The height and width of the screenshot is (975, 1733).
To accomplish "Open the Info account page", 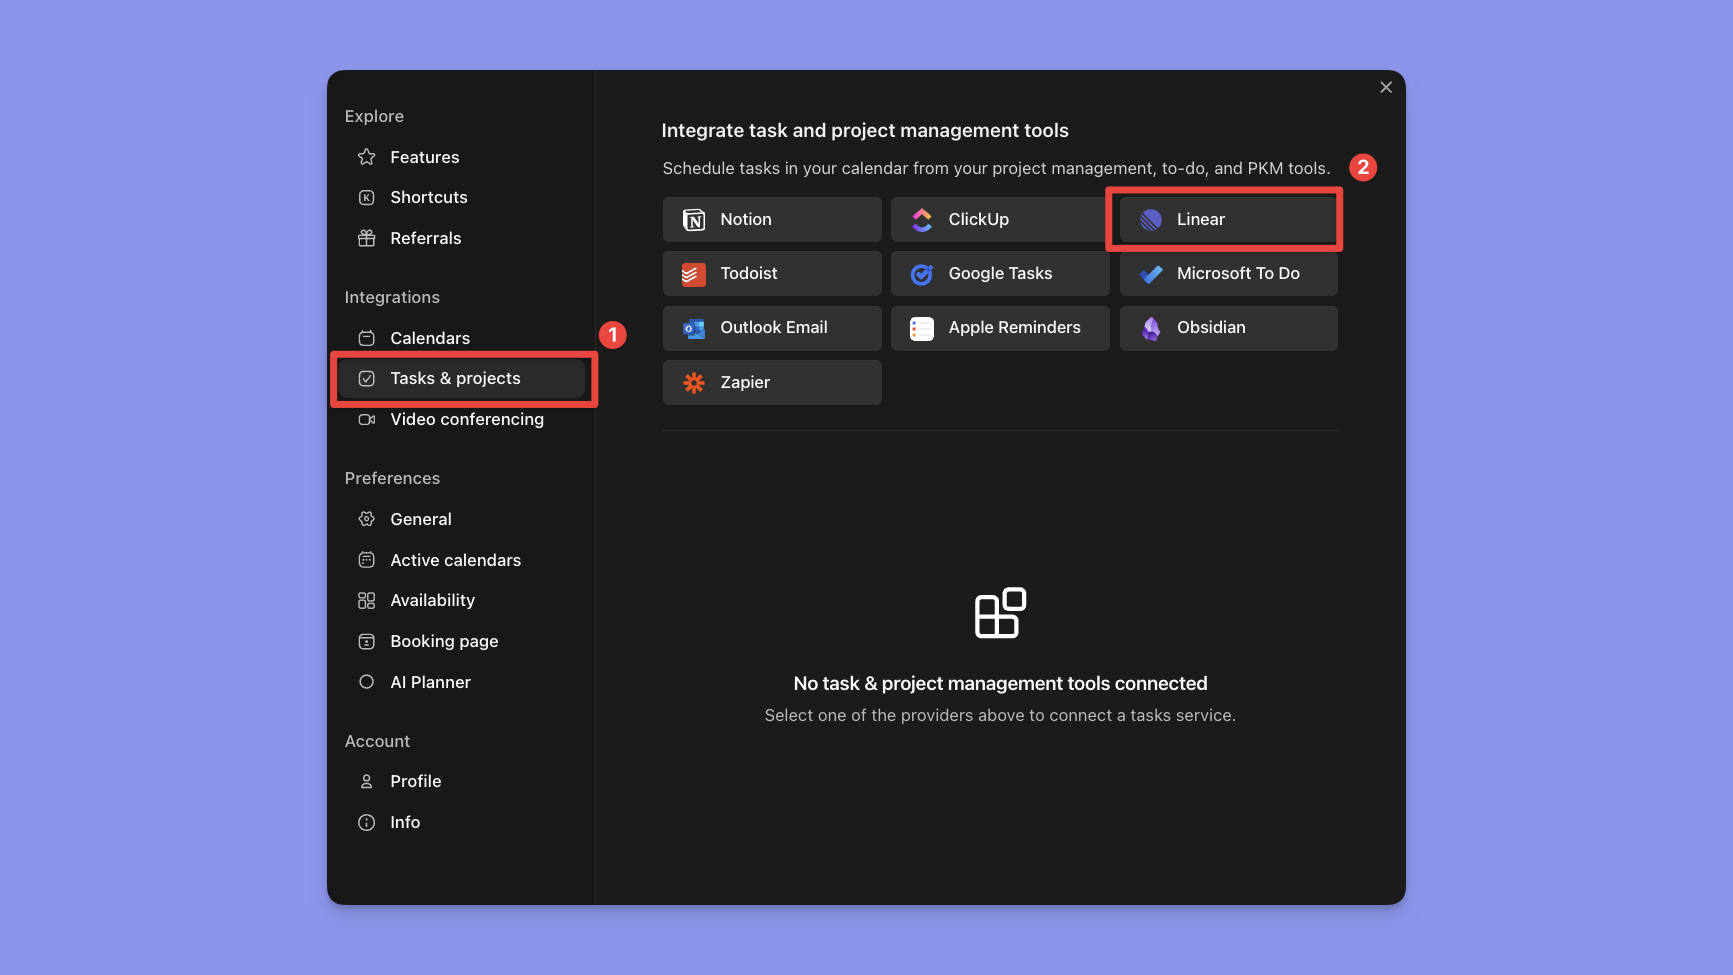I will click(x=461, y=823).
